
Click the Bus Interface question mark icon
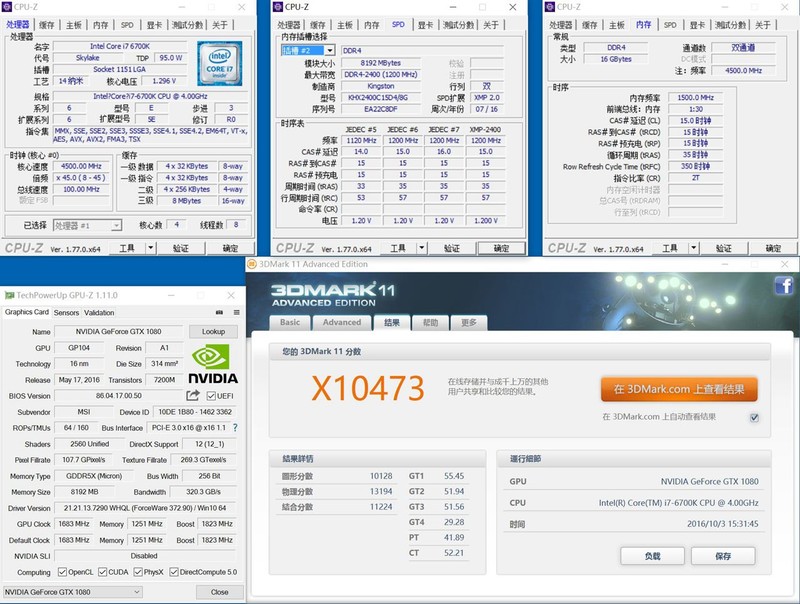tap(235, 427)
